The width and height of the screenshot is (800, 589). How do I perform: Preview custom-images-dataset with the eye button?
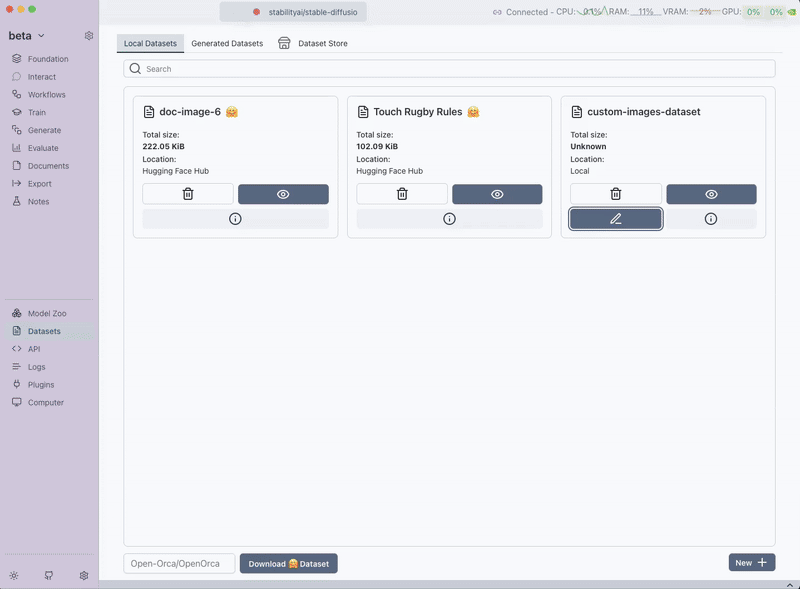(x=711, y=194)
